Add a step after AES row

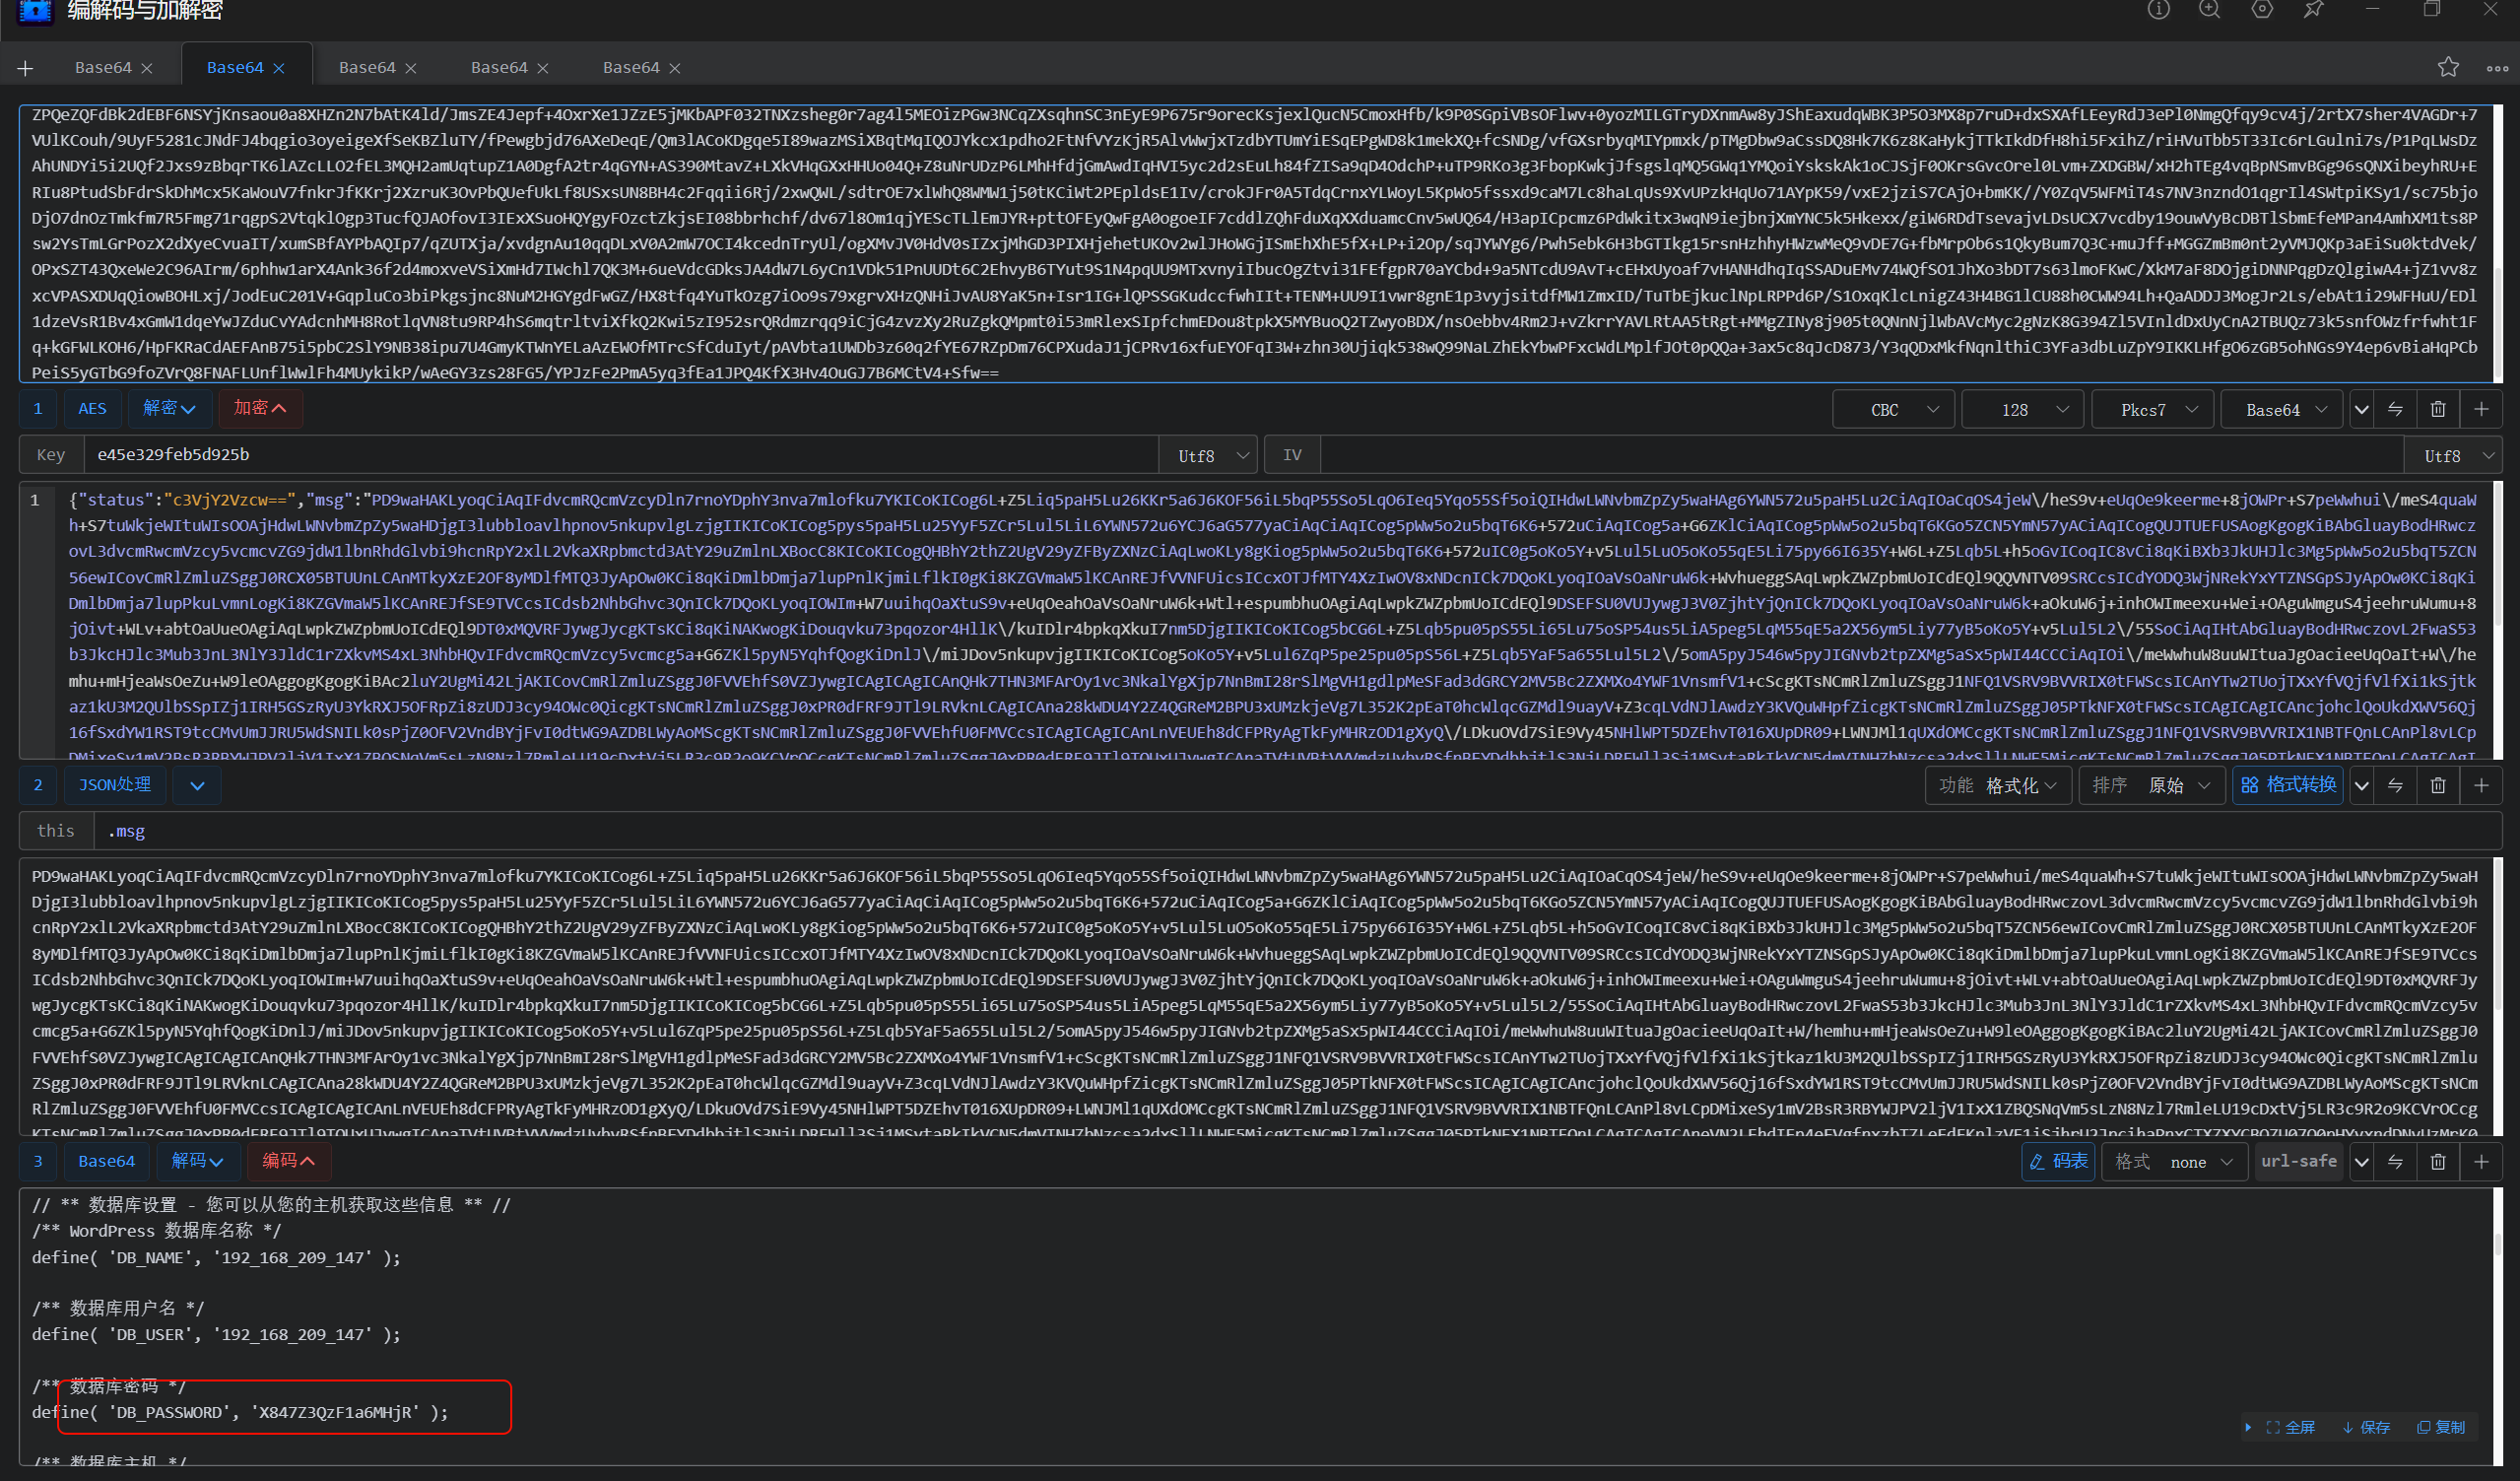tap(2481, 409)
